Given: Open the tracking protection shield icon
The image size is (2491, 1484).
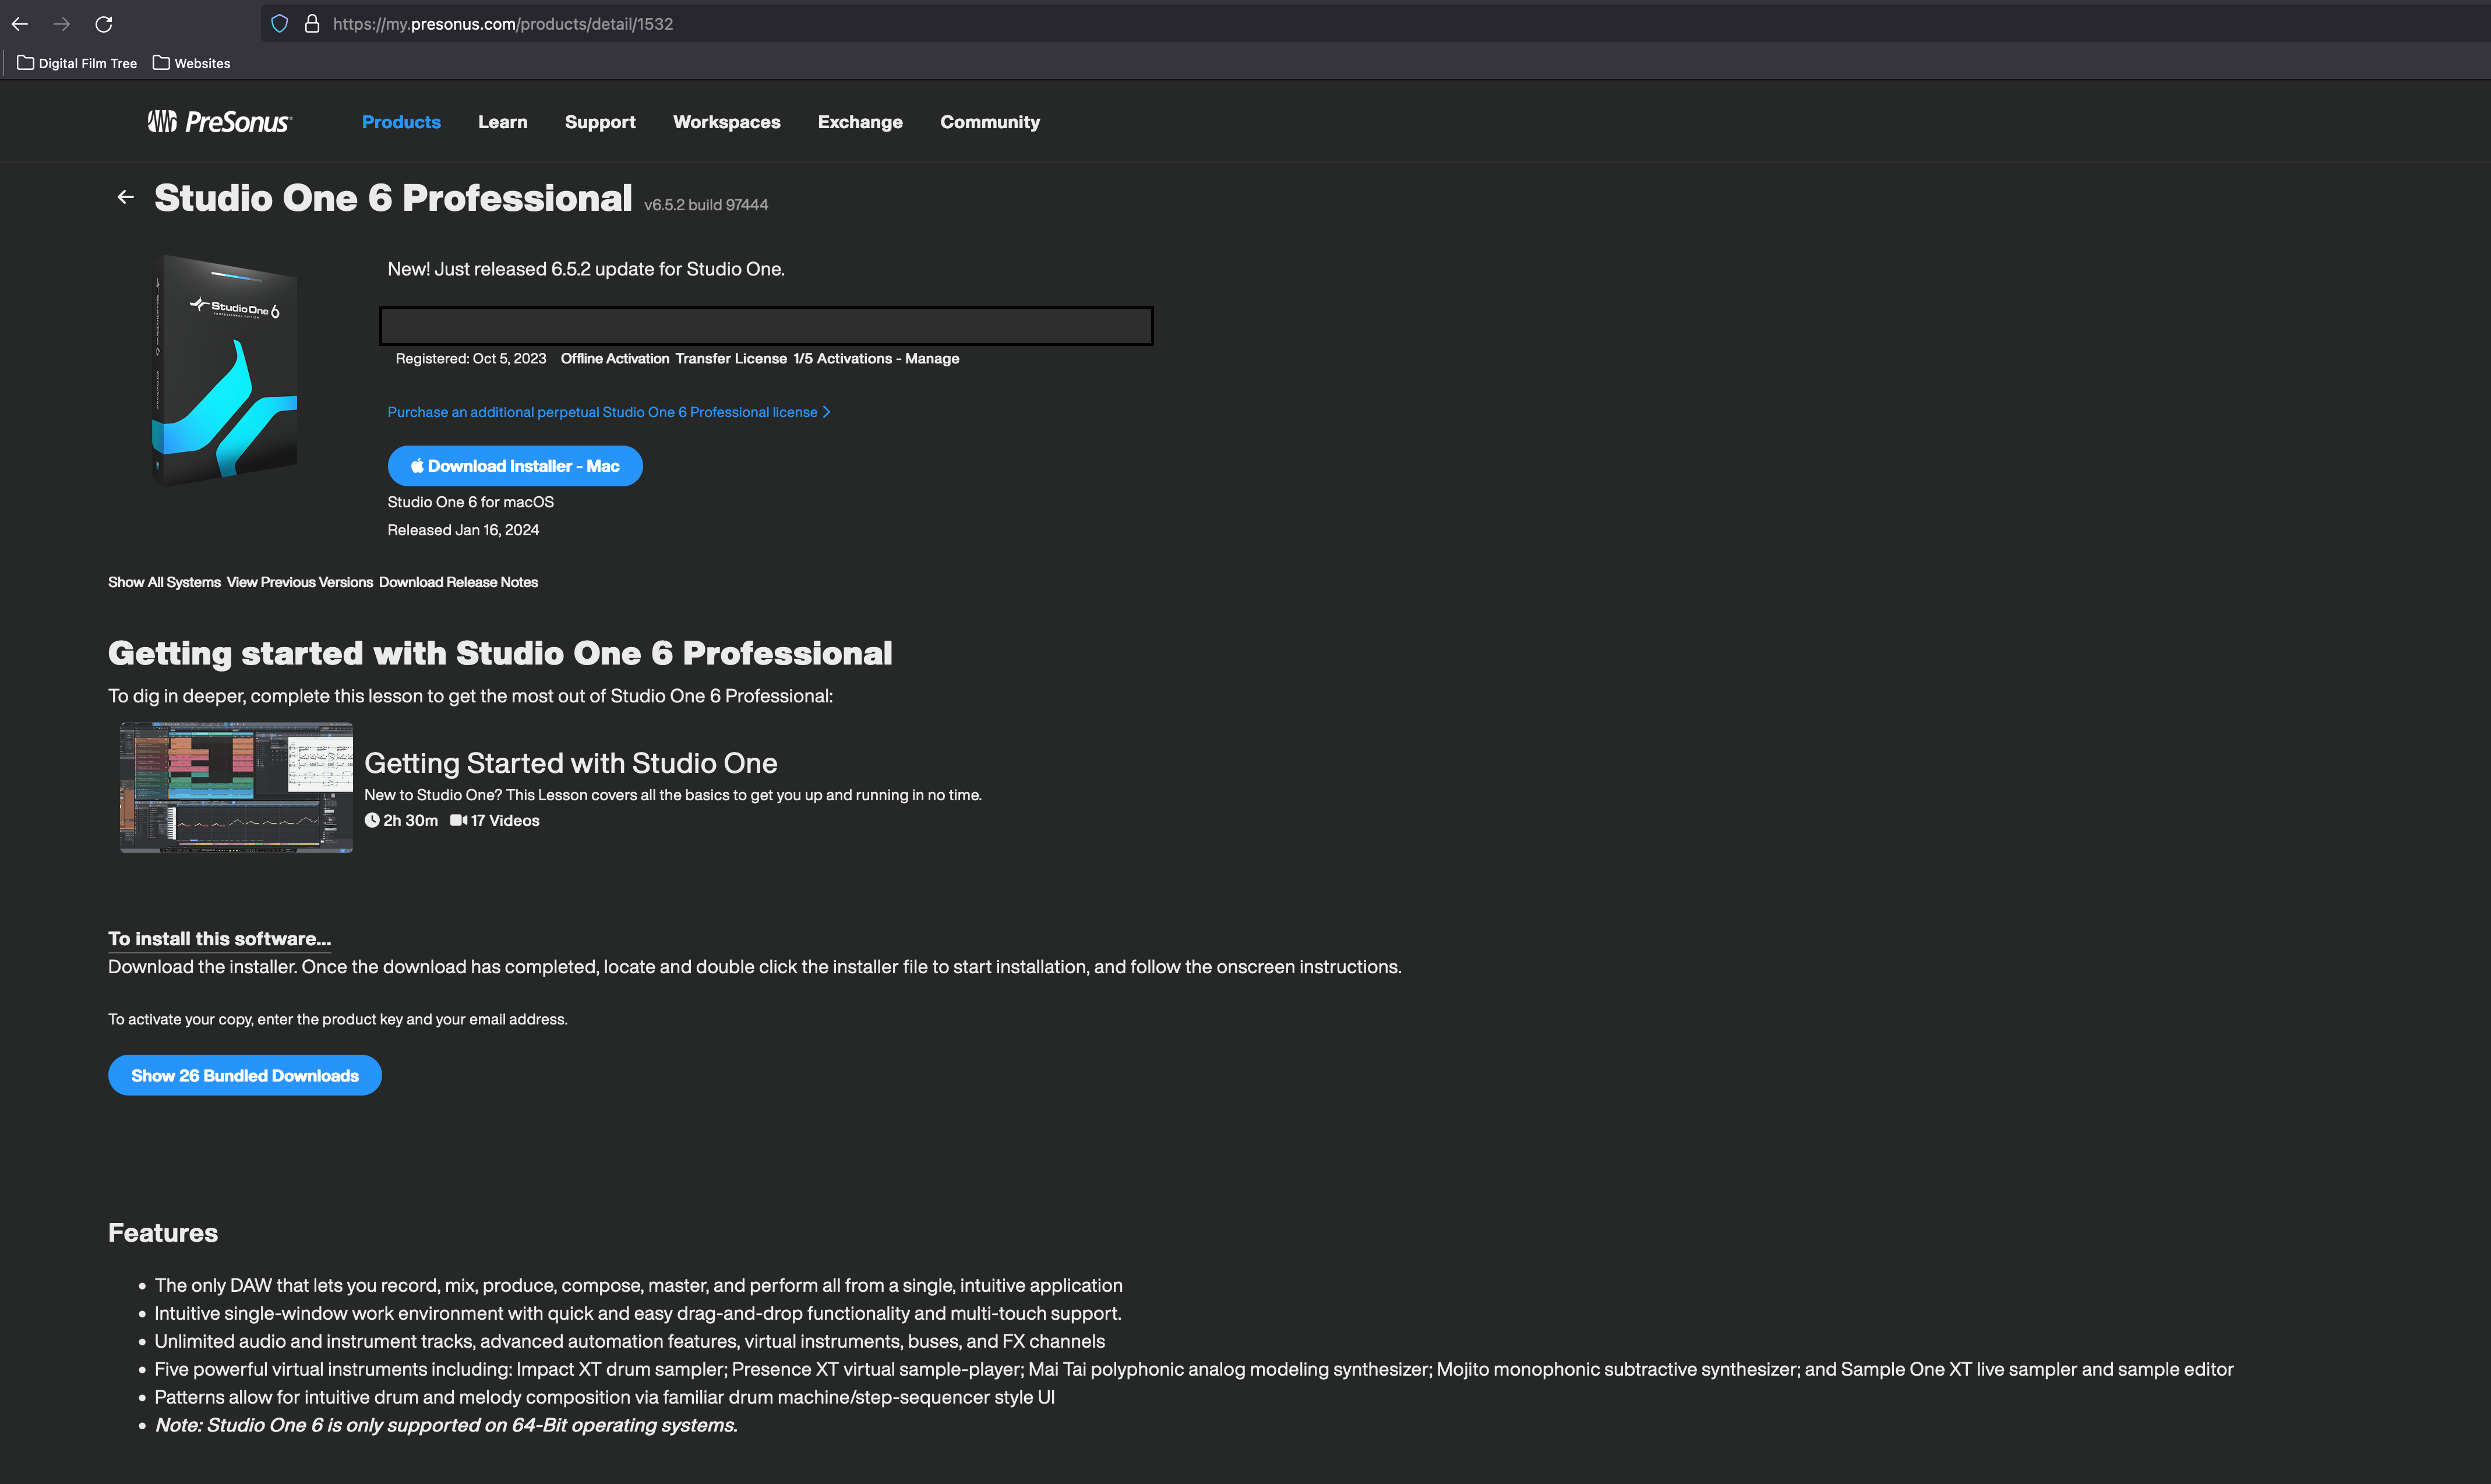Looking at the screenshot, I should [x=280, y=24].
